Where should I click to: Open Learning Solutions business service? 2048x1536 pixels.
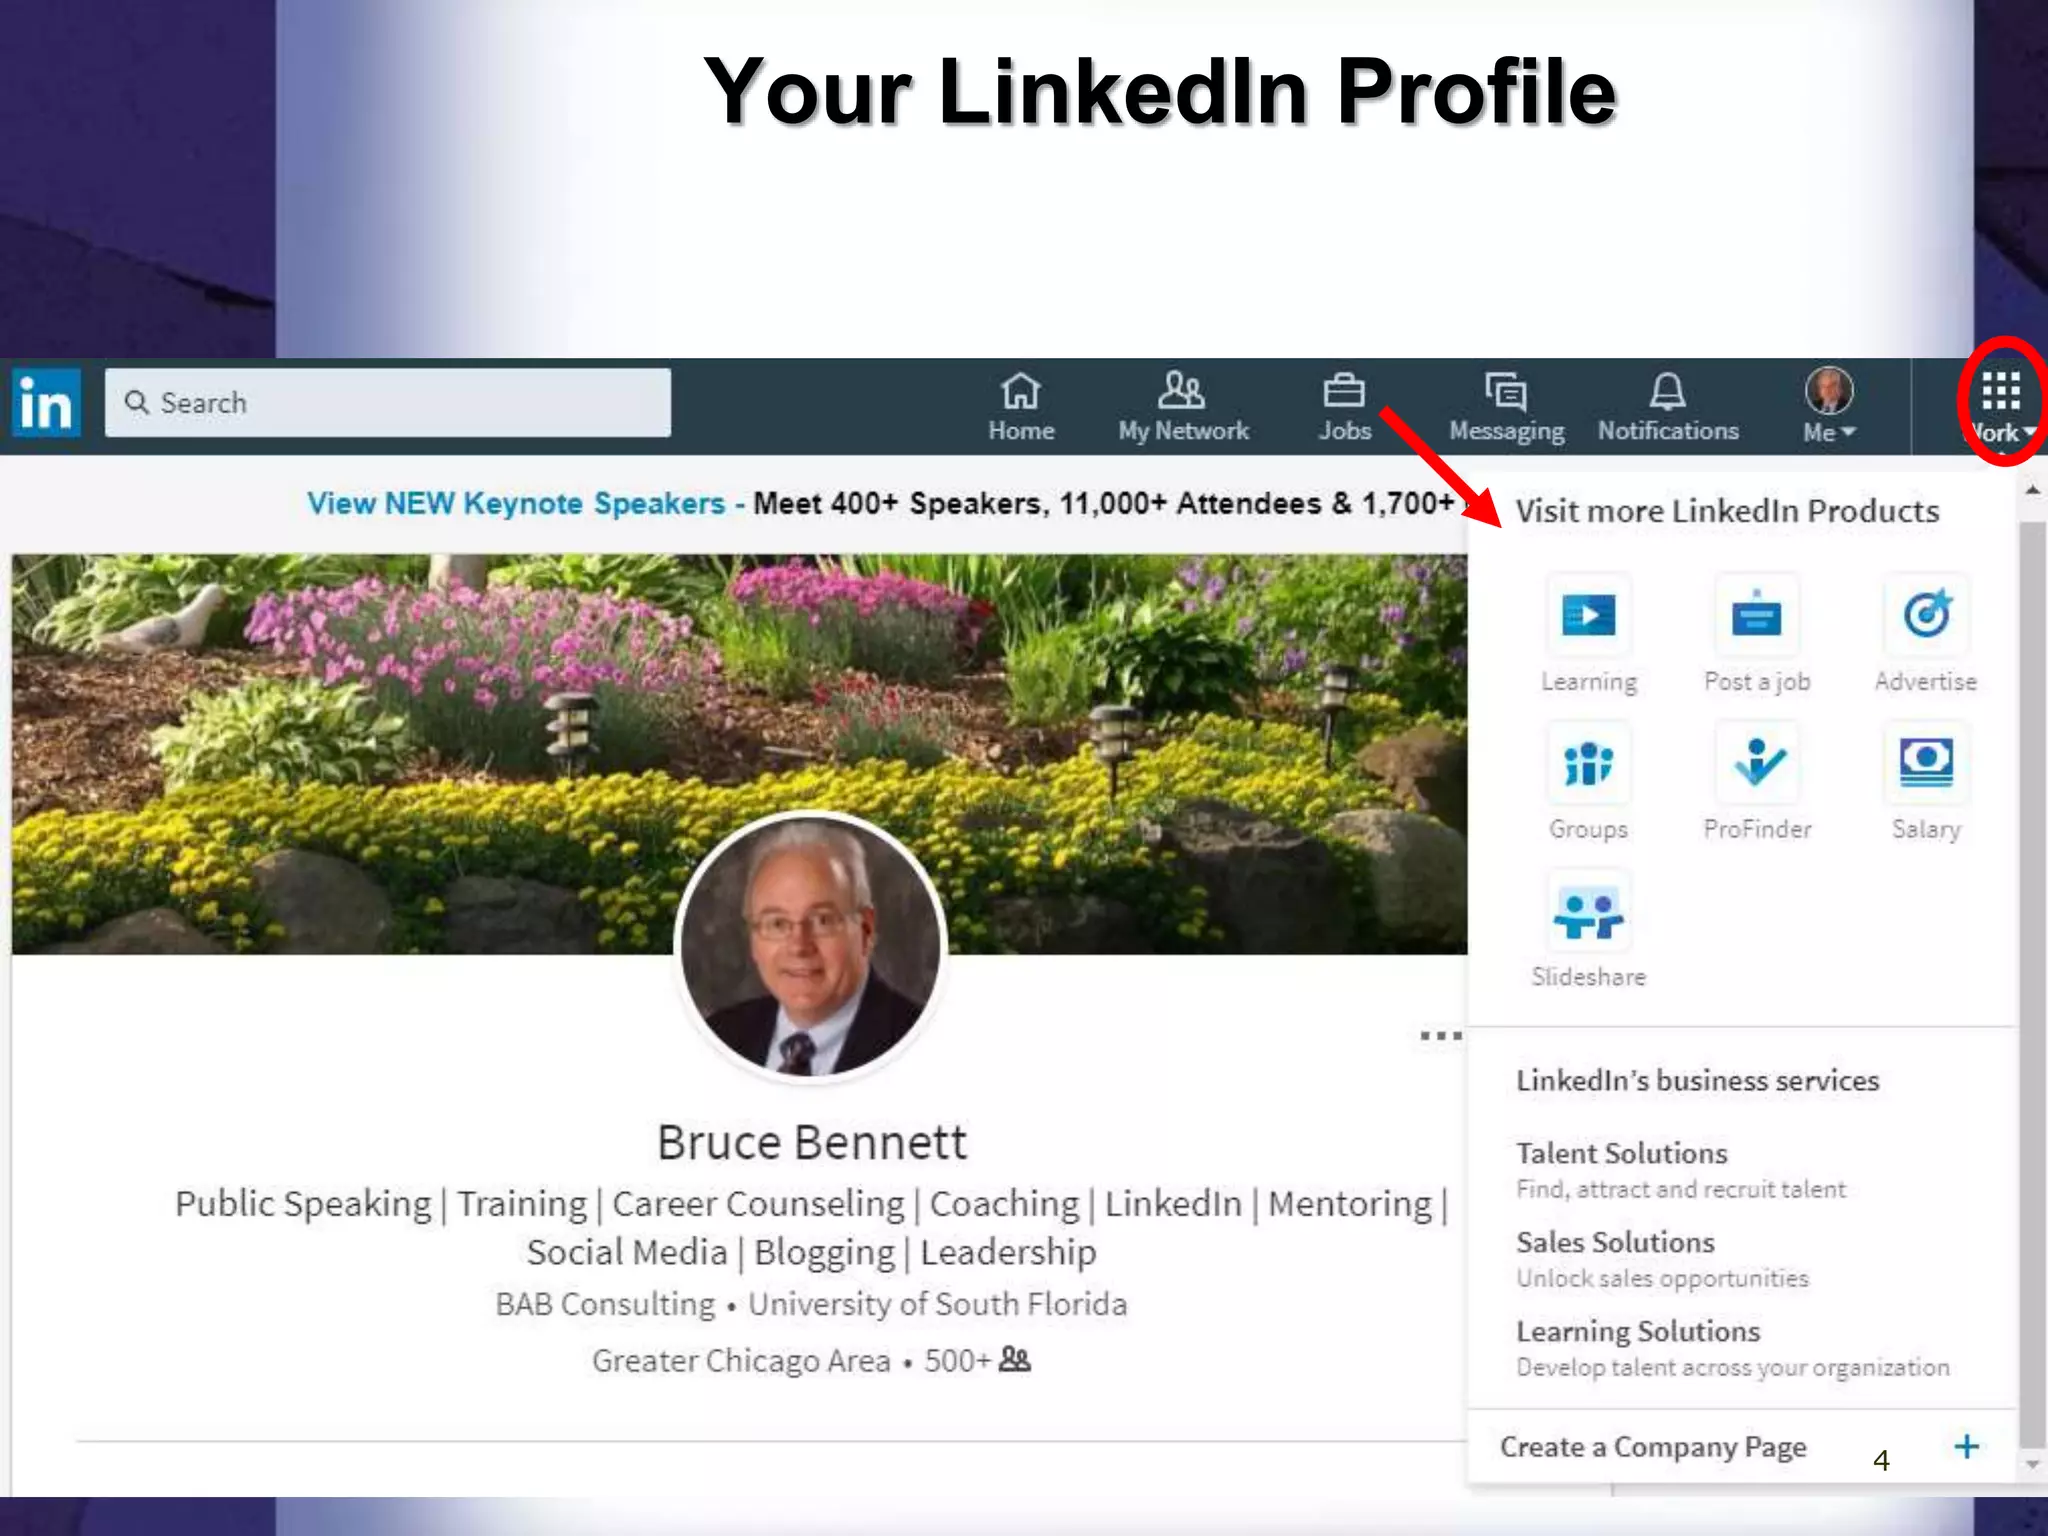coord(1732,1347)
